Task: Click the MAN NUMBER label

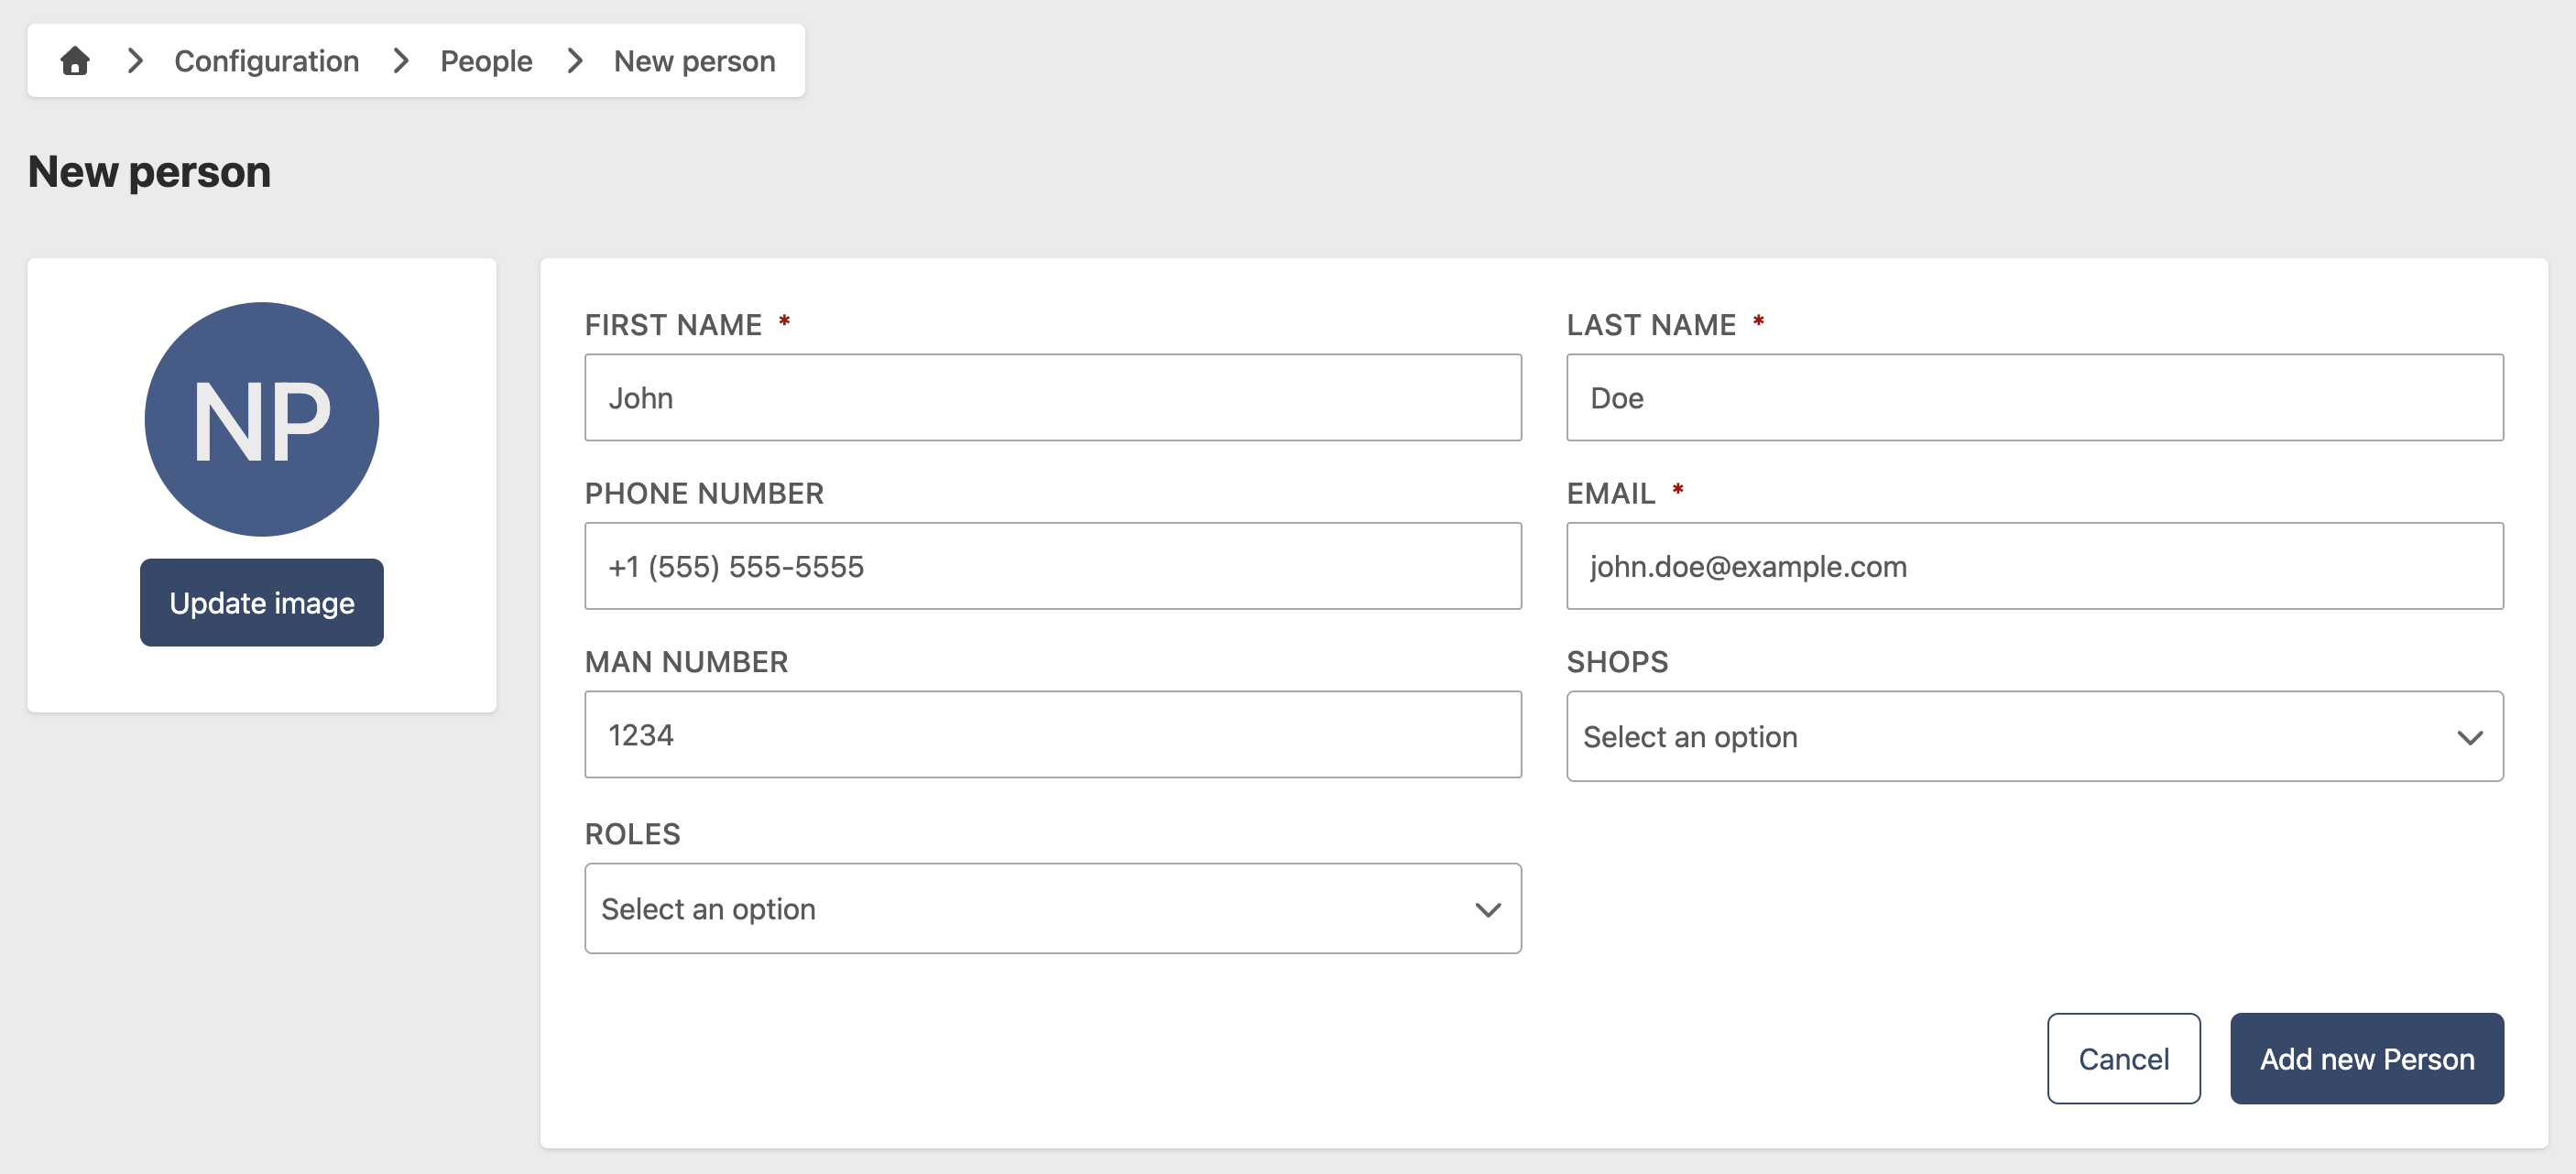Action: [686, 662]
